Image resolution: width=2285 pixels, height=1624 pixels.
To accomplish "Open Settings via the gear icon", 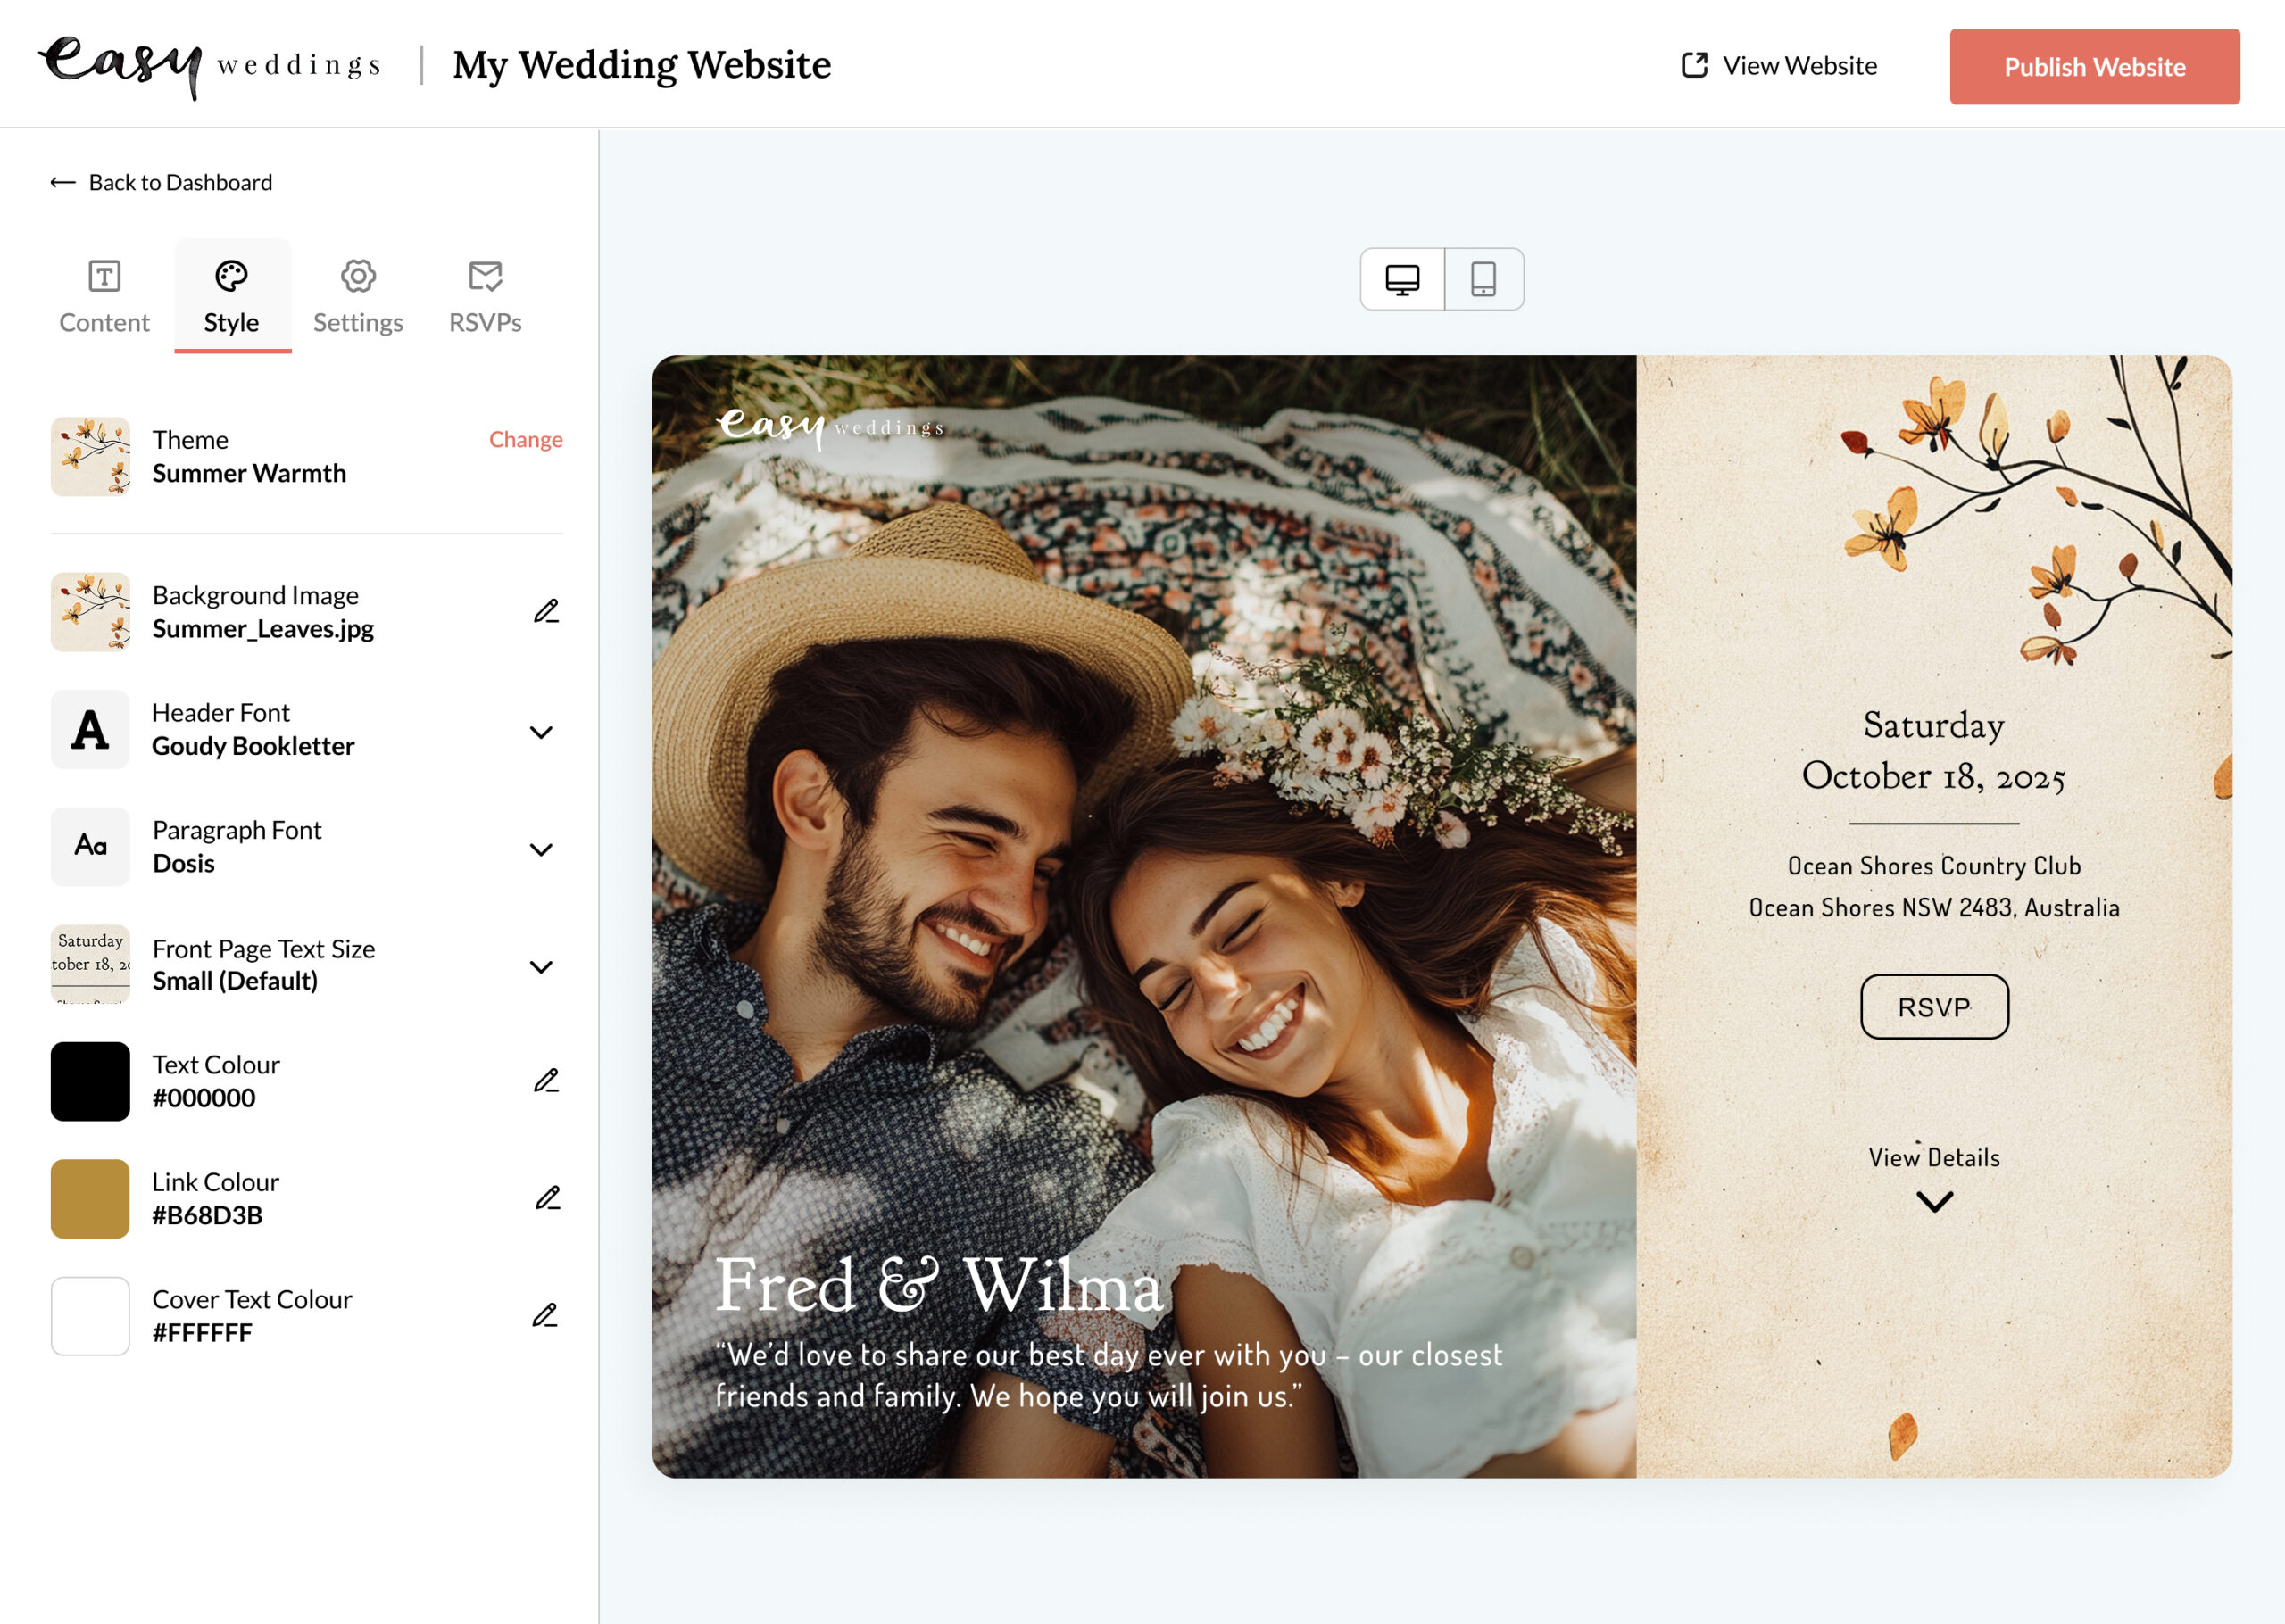I will 358,276.
